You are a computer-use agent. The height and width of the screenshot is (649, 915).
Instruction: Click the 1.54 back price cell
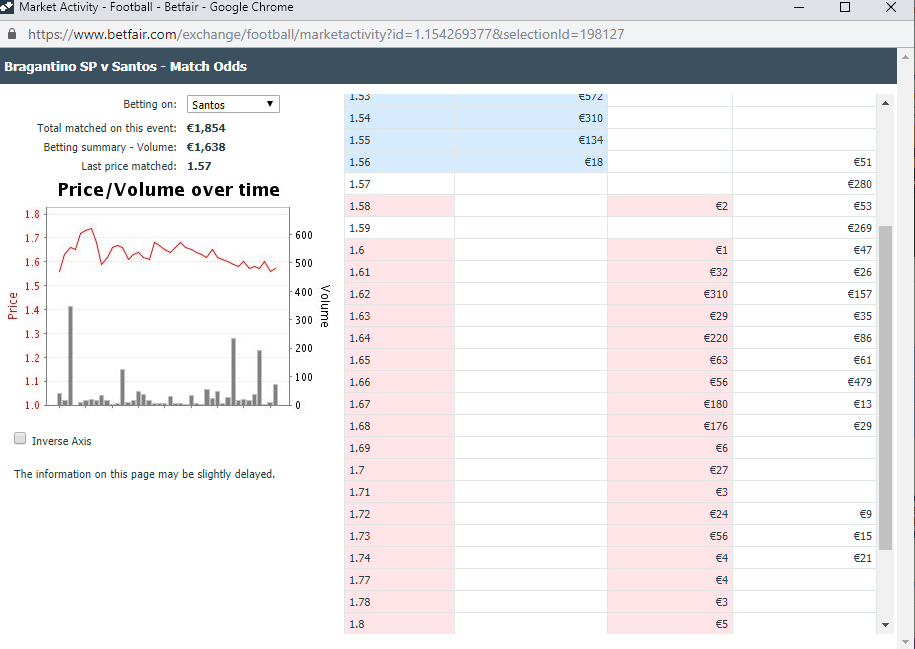399,118
